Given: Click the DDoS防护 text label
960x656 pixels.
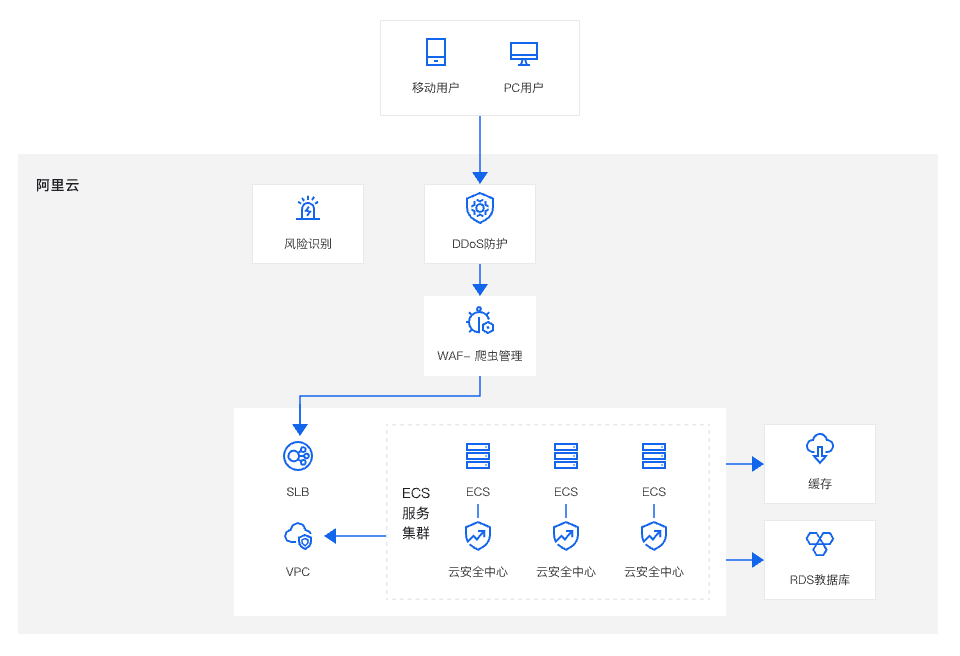Looking at the screenshot, I should [480, 244].
